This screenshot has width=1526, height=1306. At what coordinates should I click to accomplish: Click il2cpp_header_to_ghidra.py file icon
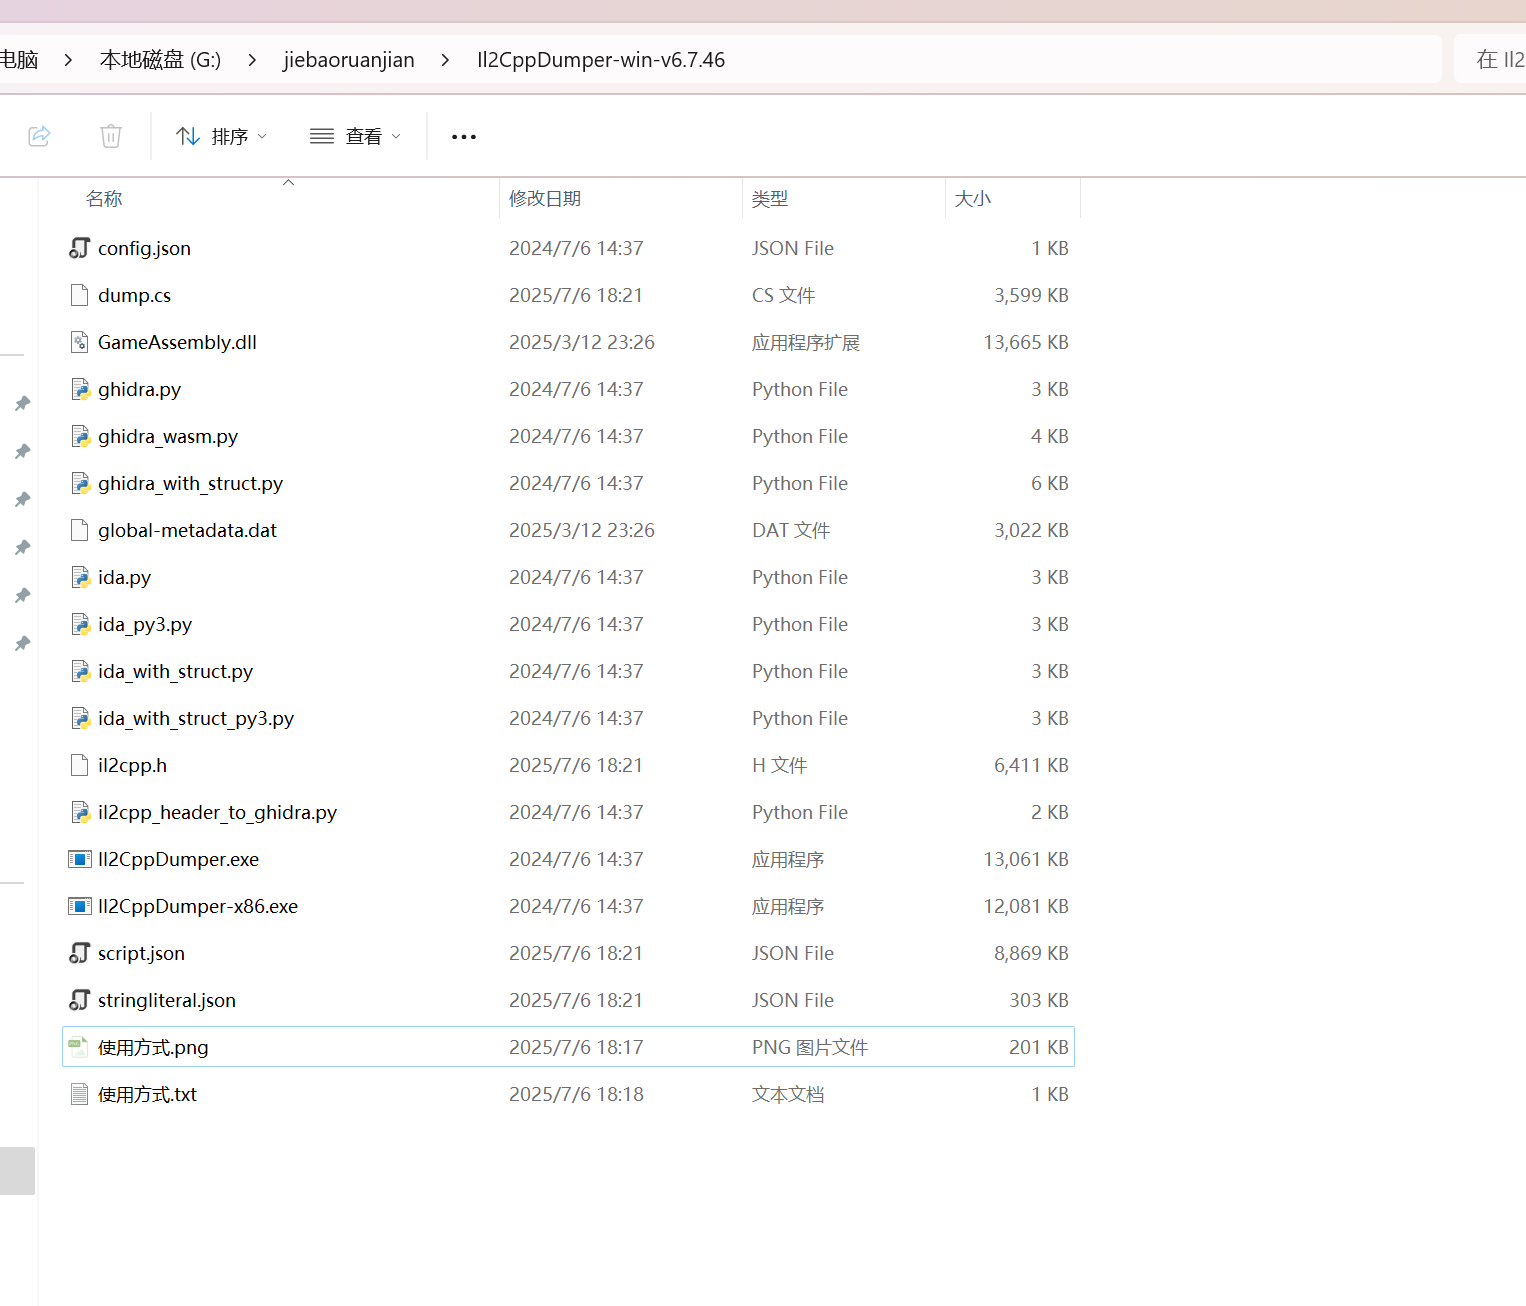coord(80,812)
